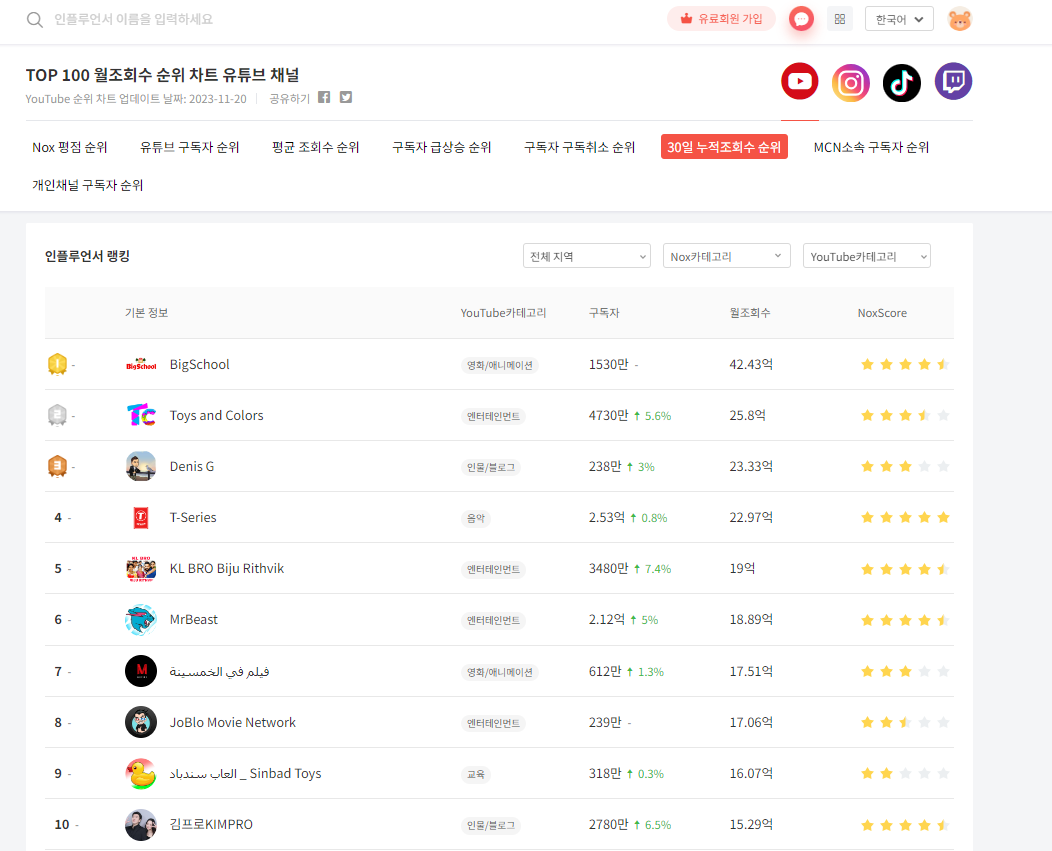
Task: Open the T-Series channel link
Action: pyautogui.click(x=193, y=517)
